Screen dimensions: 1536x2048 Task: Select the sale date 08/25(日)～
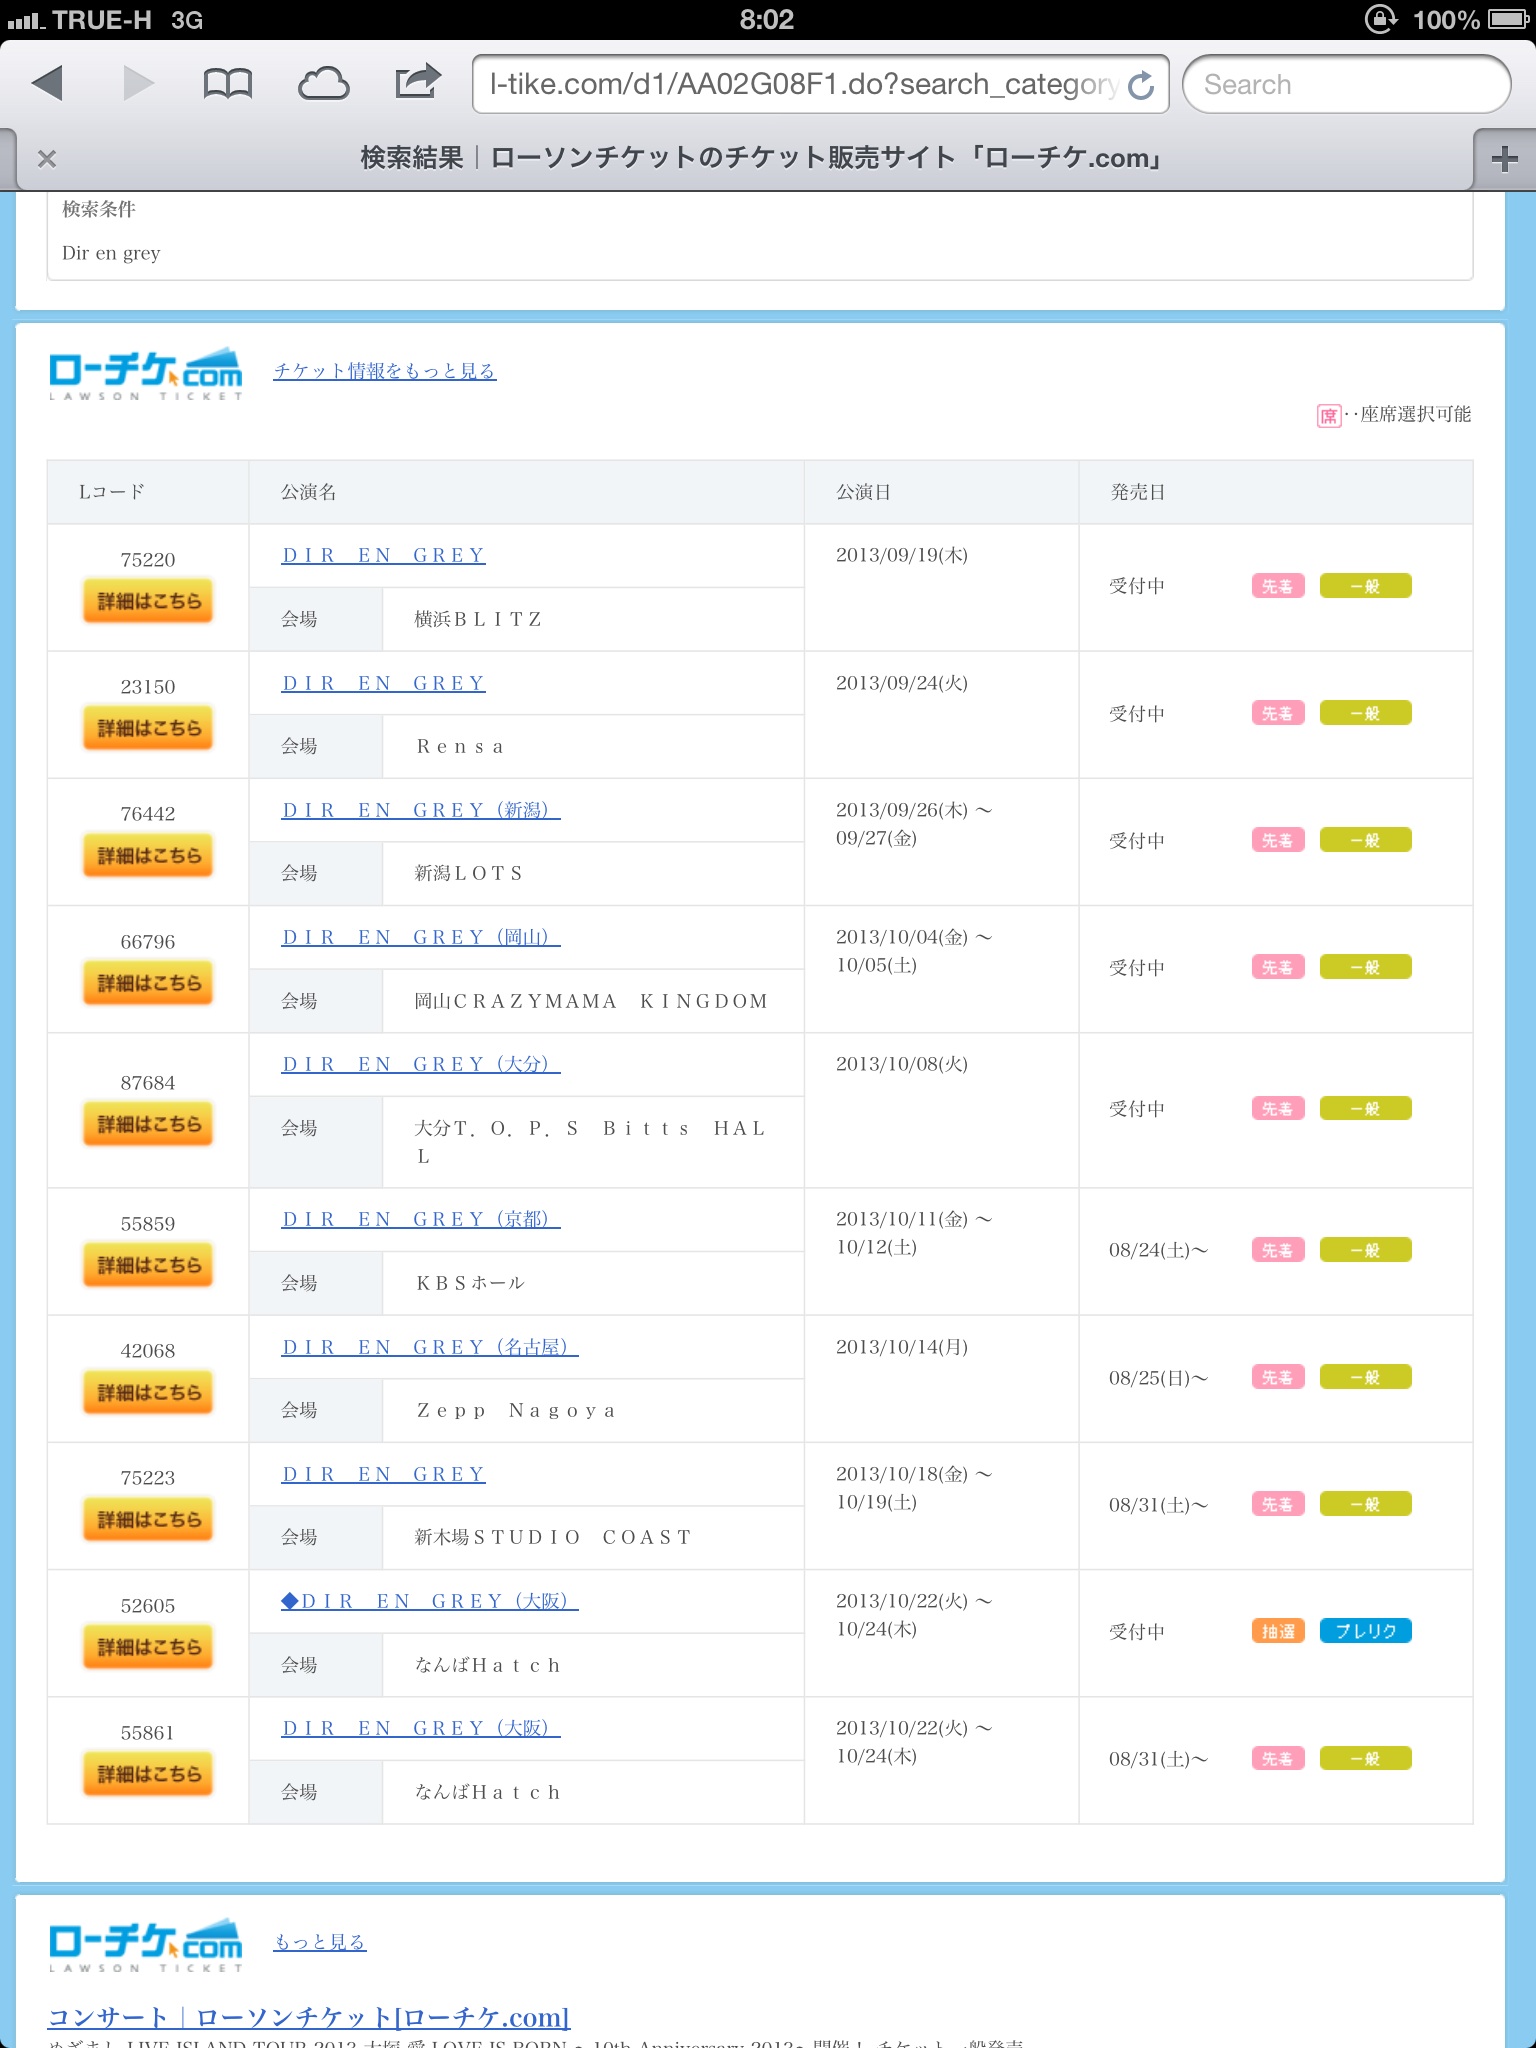coord(1158,1378)
